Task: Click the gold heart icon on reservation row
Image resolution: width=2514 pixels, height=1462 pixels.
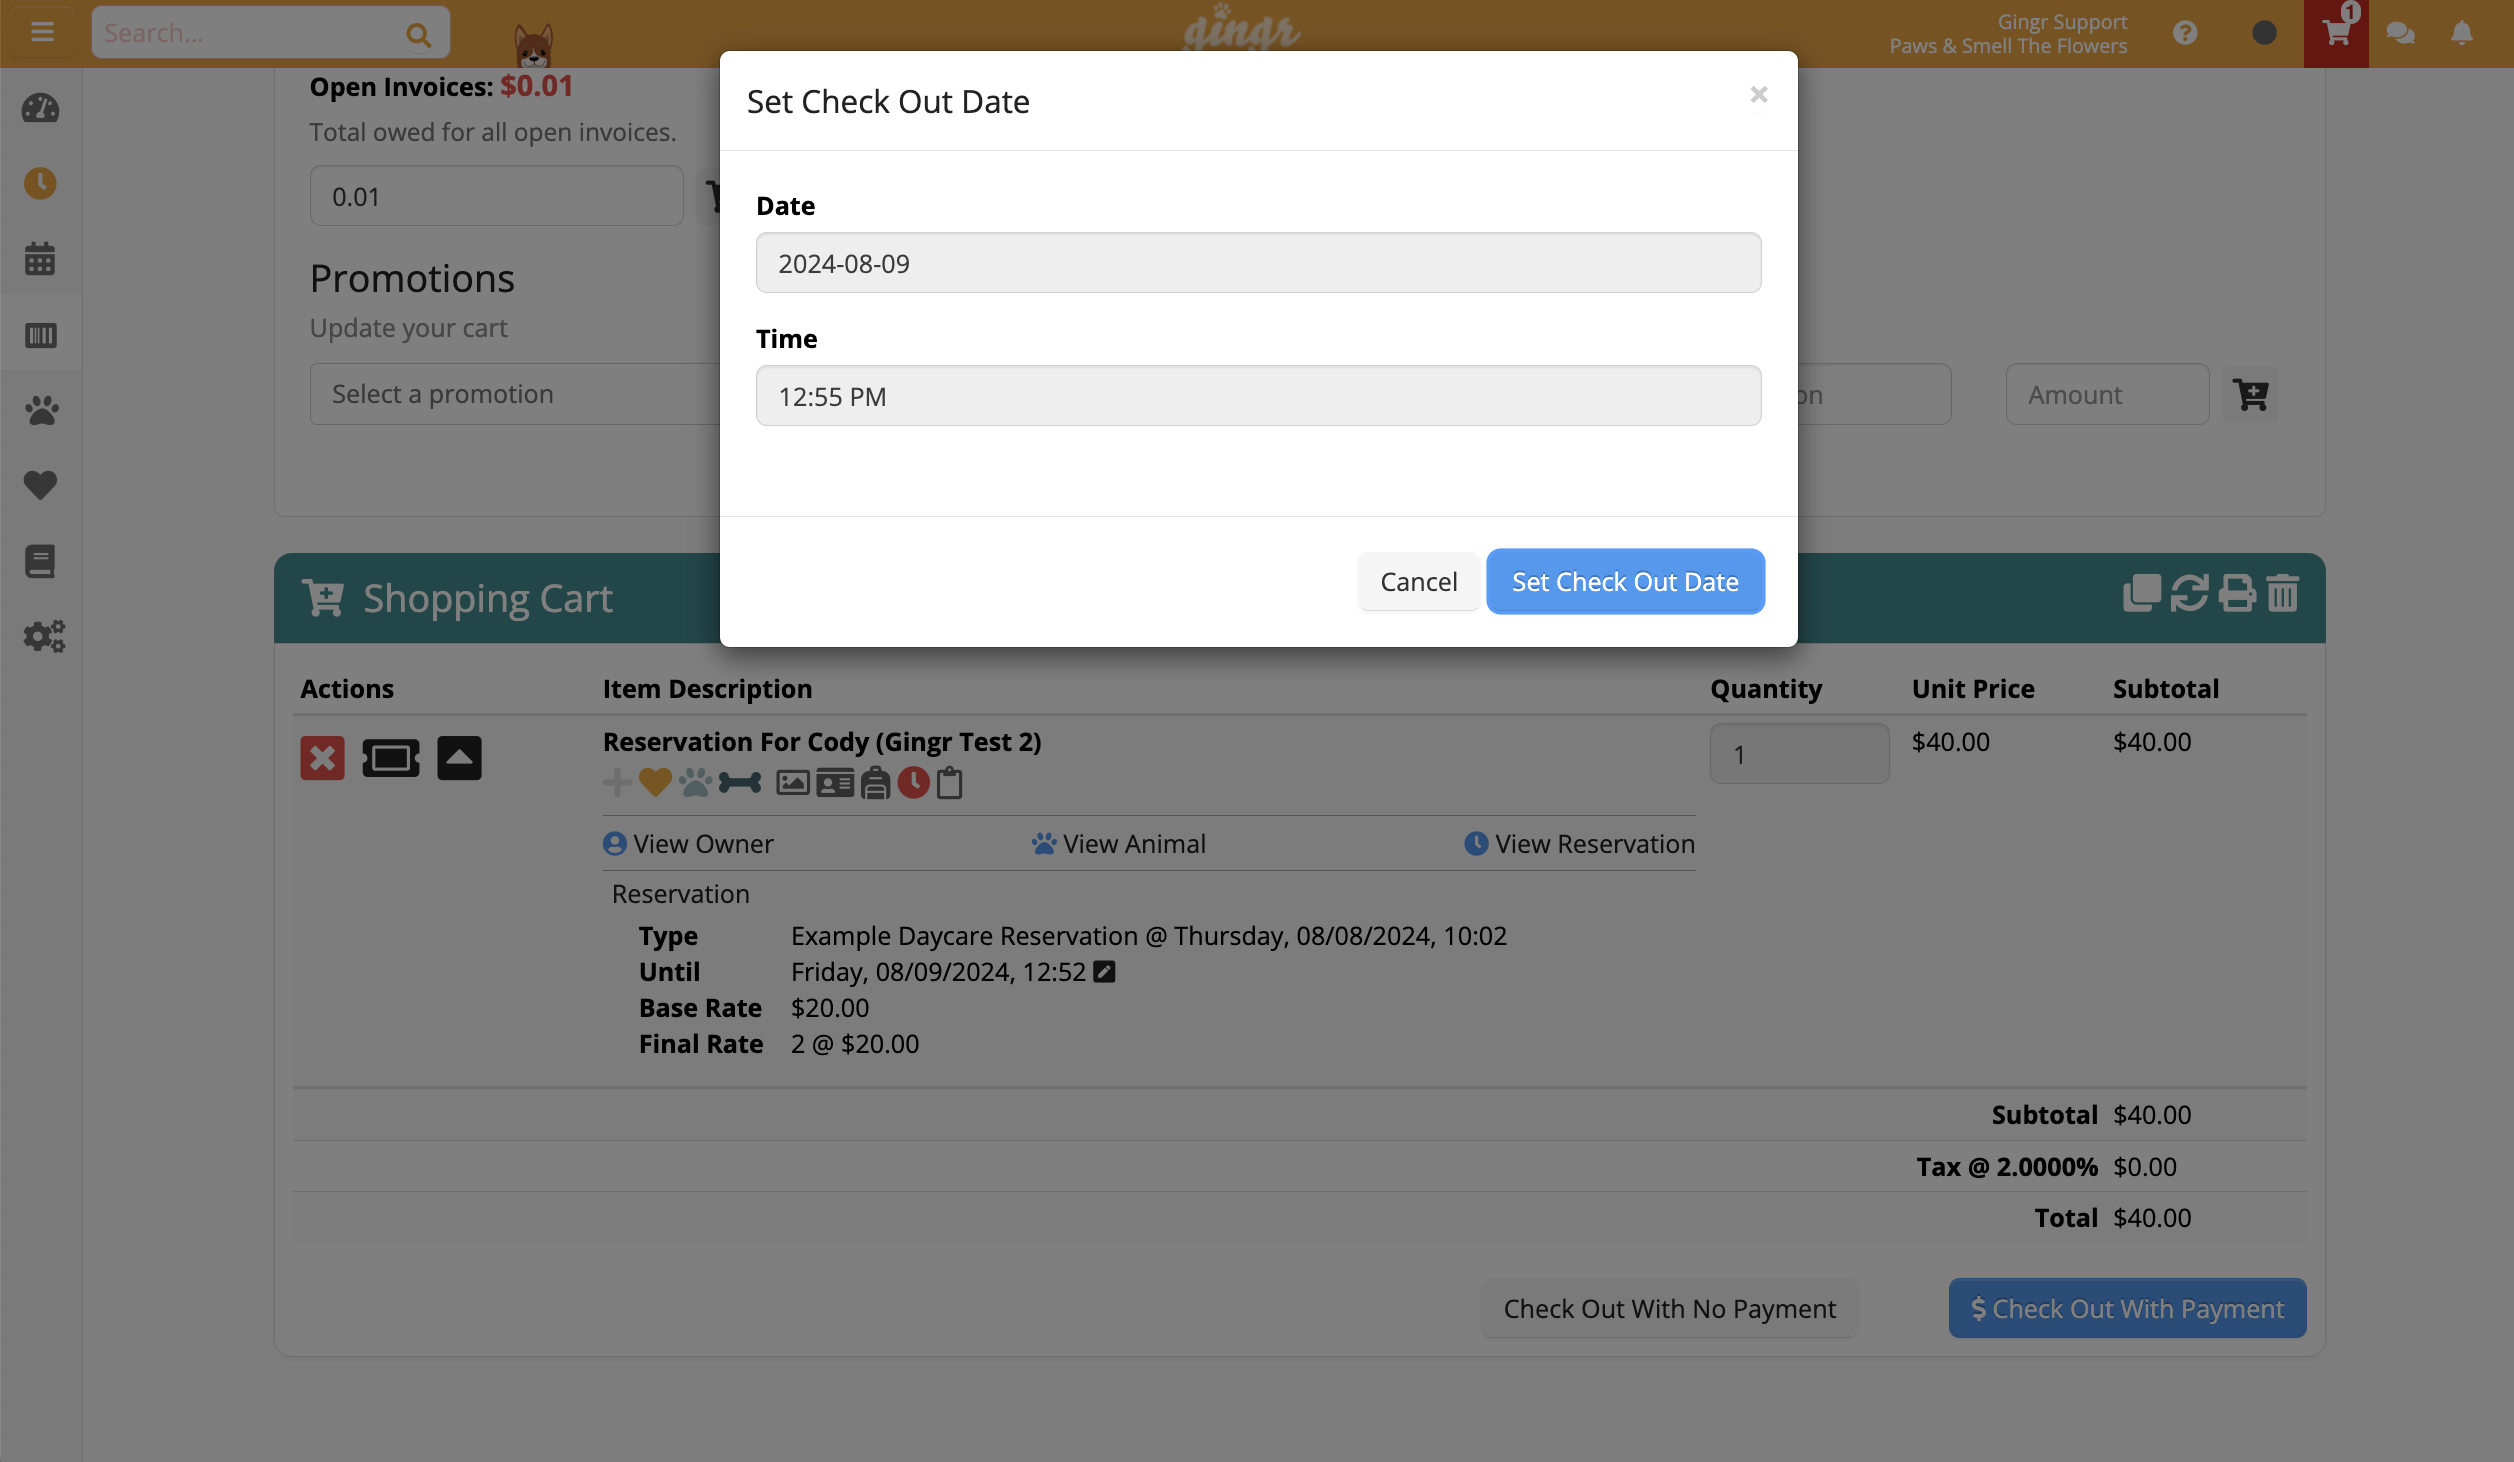Action: coord(656,782)
